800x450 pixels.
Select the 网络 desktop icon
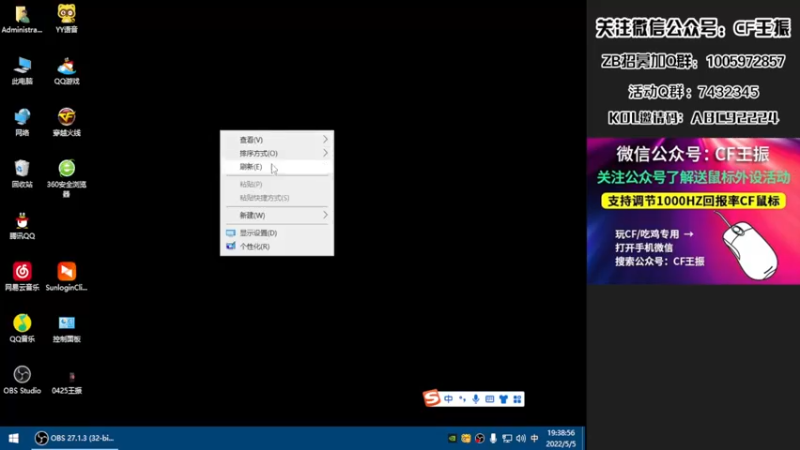tap(22, 122)
